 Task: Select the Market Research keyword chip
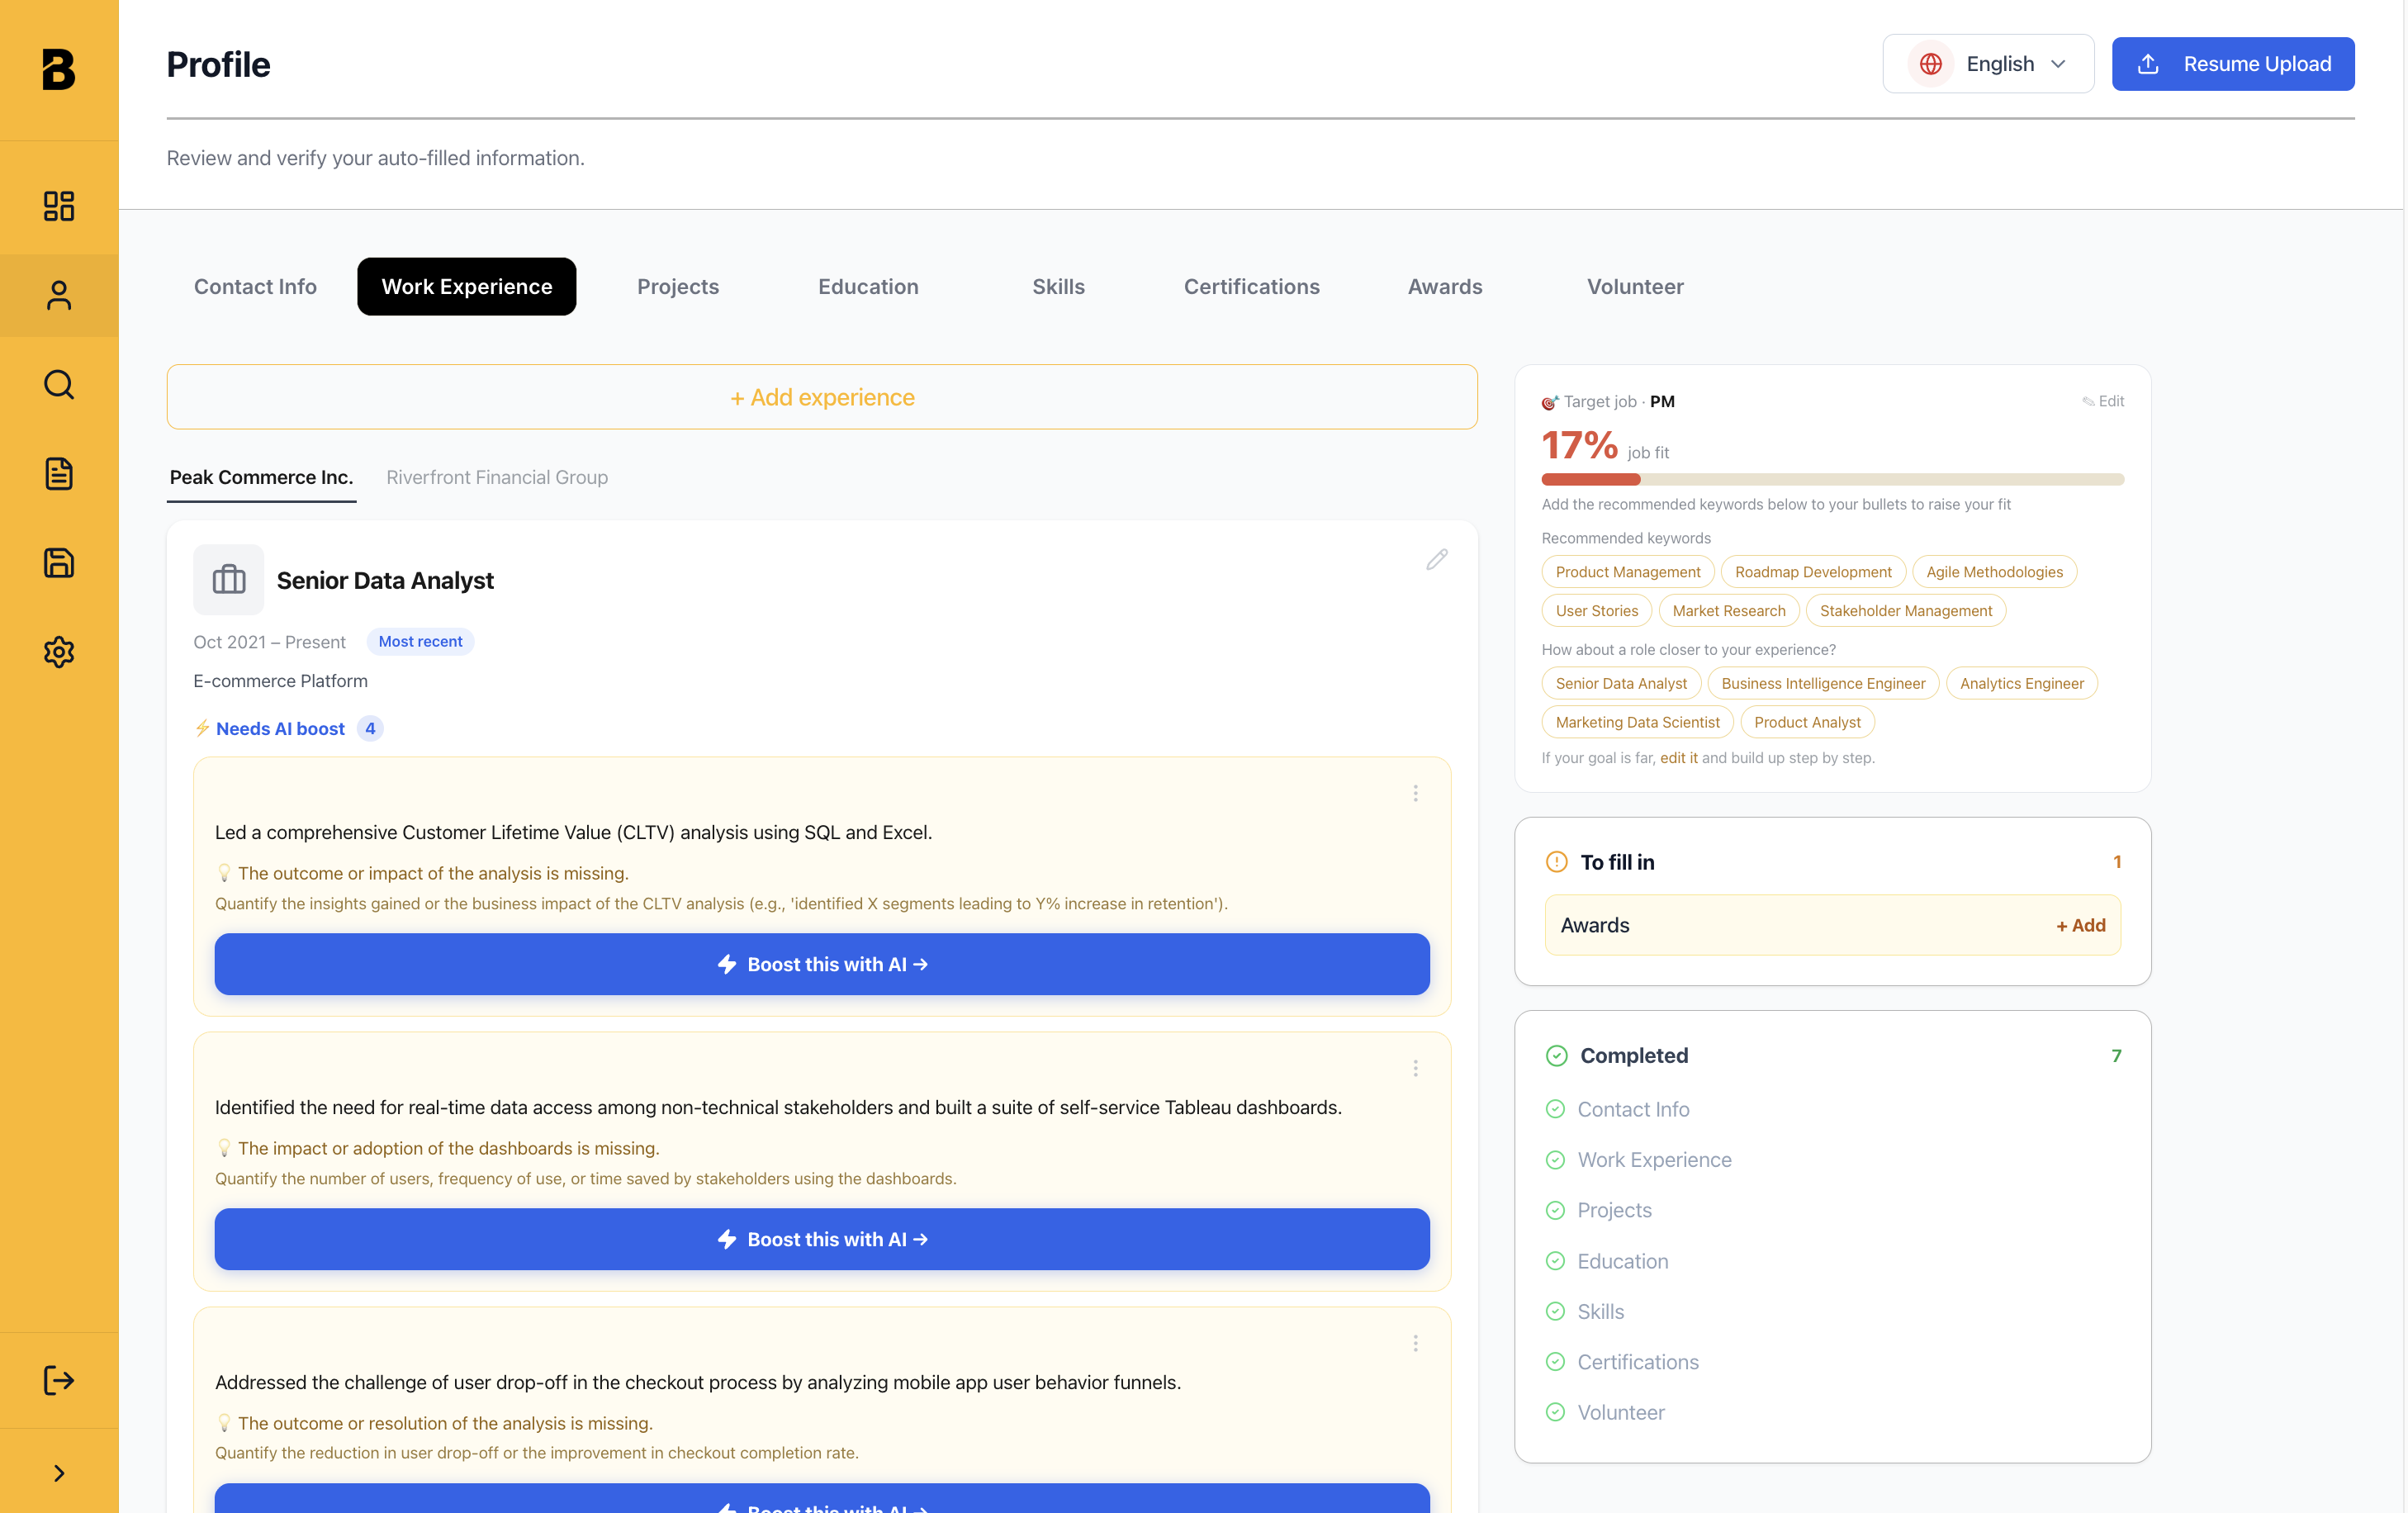(x=1728, y=610)
